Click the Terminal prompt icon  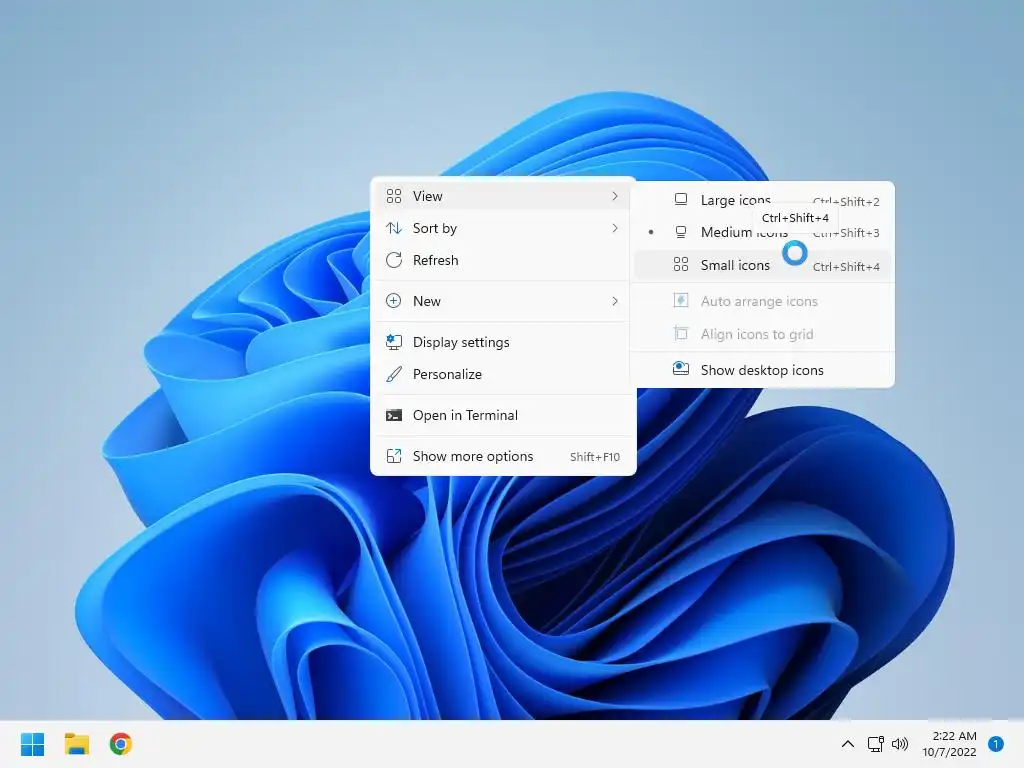tap(394, 415)
